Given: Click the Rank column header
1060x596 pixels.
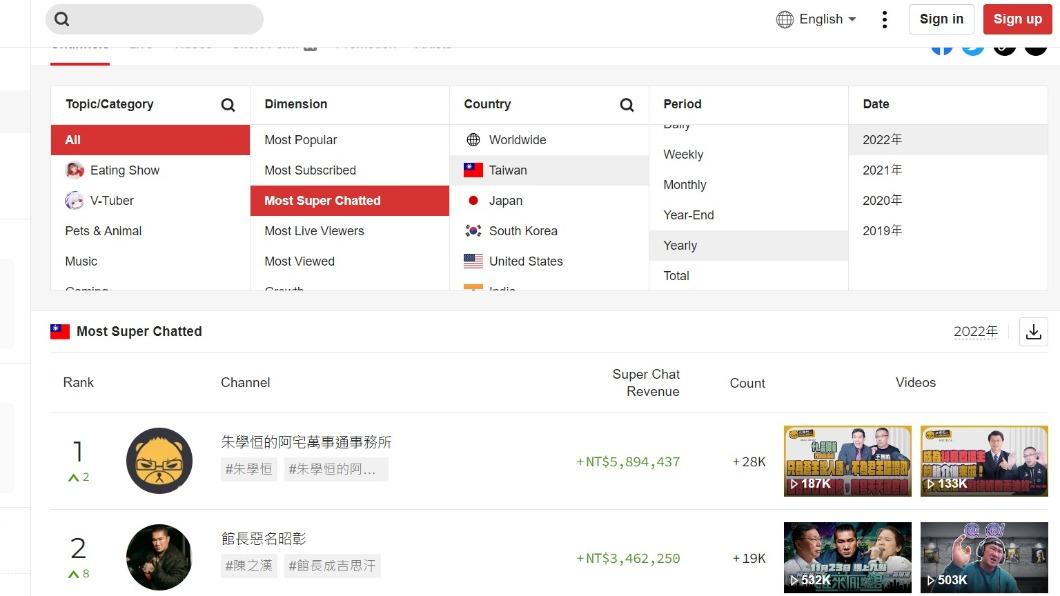Looking at the screenshot, I should pyautogui.click(x=78, y=382).
